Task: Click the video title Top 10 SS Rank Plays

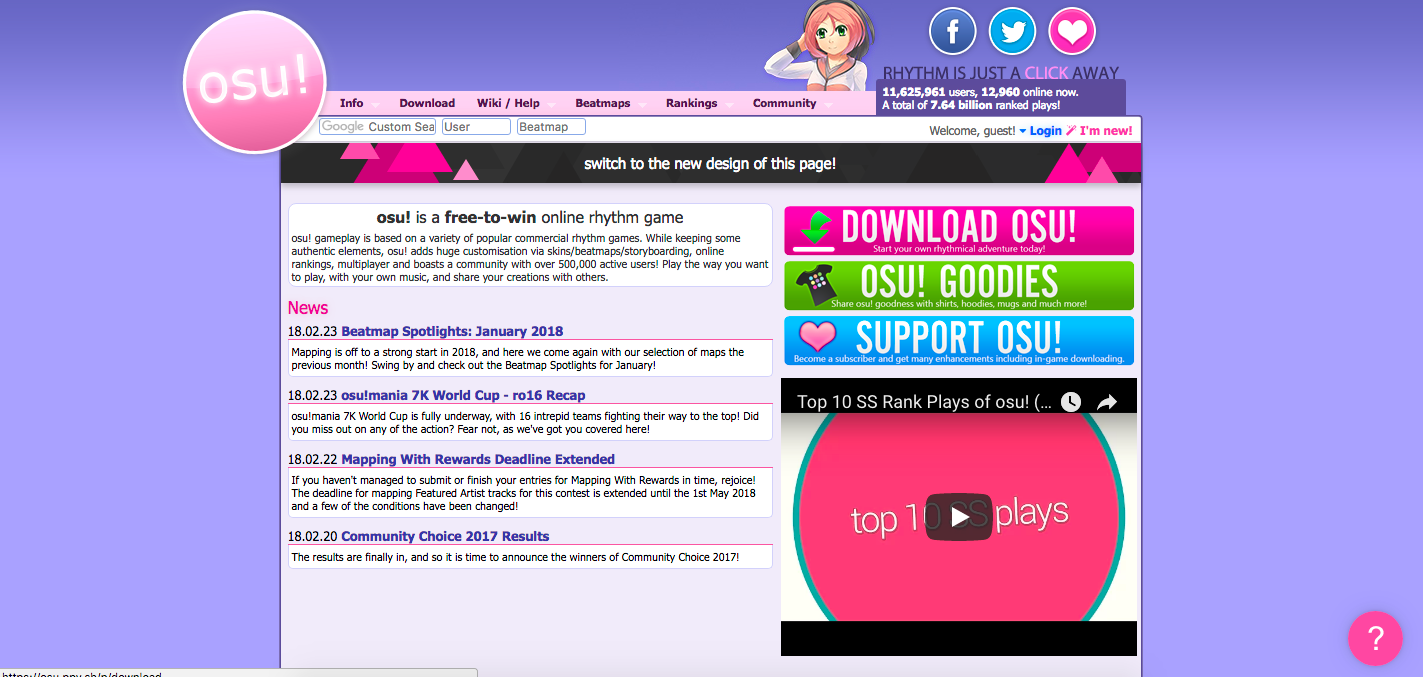Action: (924, 402)
